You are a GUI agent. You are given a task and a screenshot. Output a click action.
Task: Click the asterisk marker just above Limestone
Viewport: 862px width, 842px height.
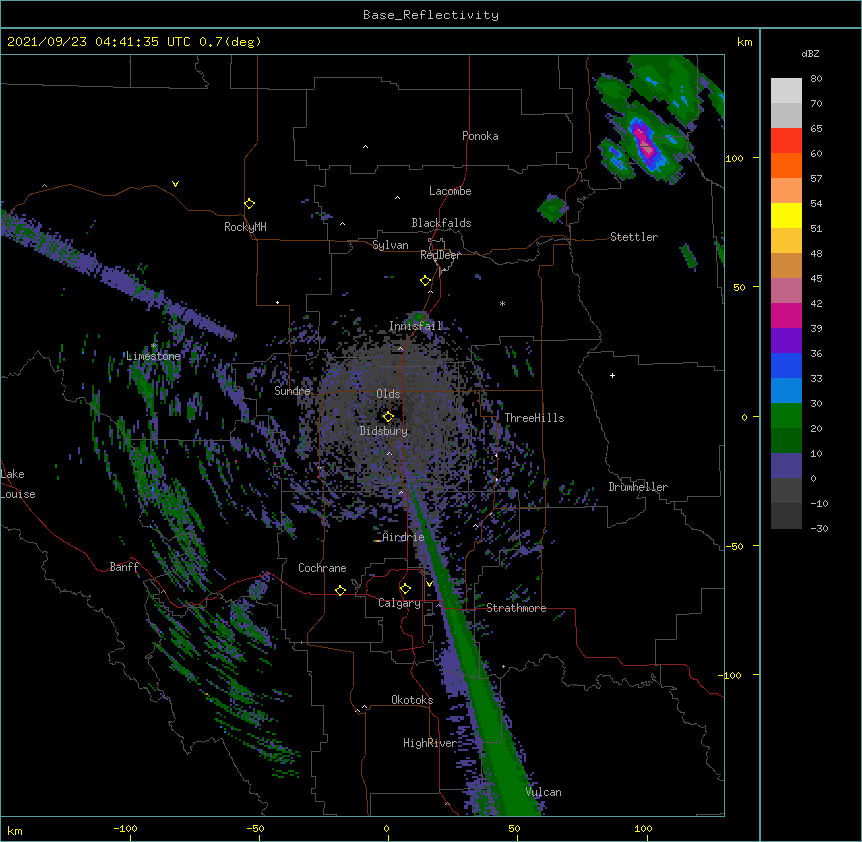[154, 346]
